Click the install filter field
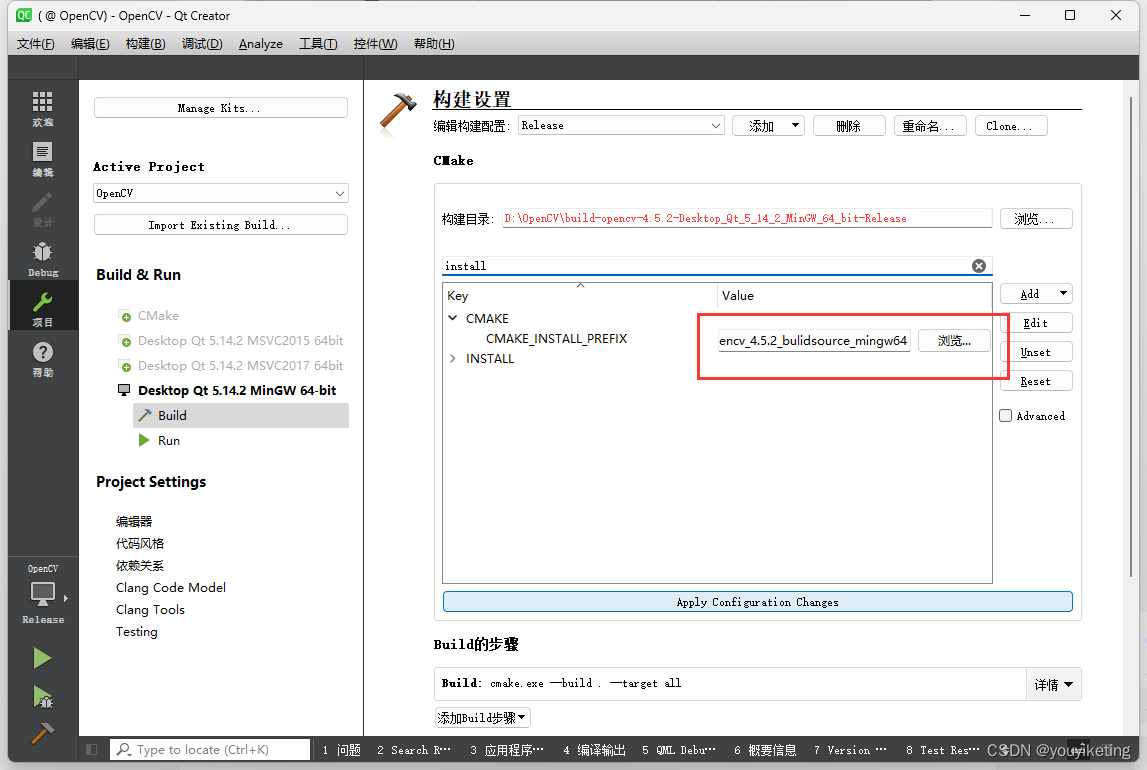Viewport: 1147px width, 770px height. tap(707, 265)
